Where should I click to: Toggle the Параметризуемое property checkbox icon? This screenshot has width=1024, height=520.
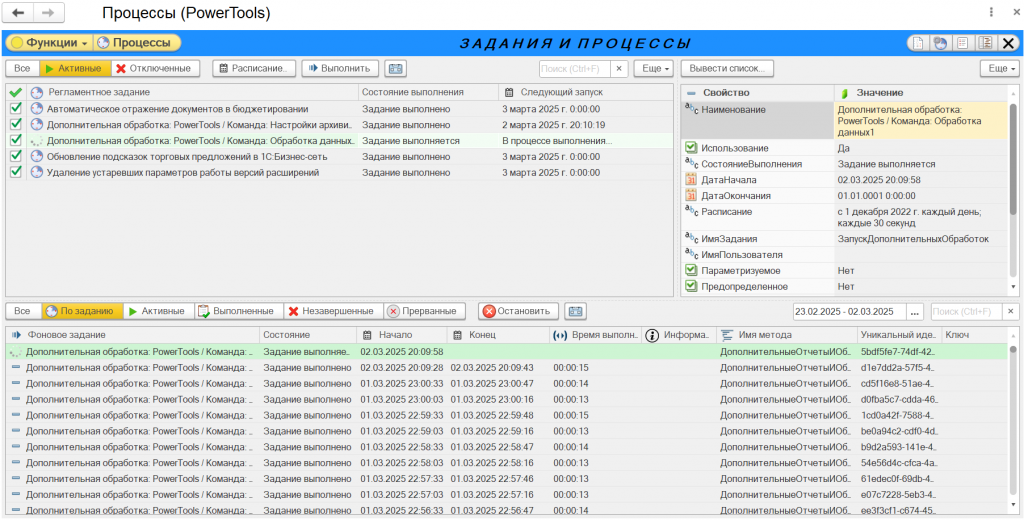[691, 270]
